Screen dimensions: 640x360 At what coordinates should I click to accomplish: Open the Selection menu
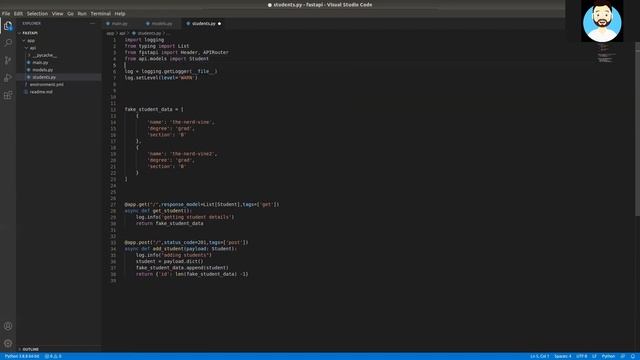click(38, 13)
